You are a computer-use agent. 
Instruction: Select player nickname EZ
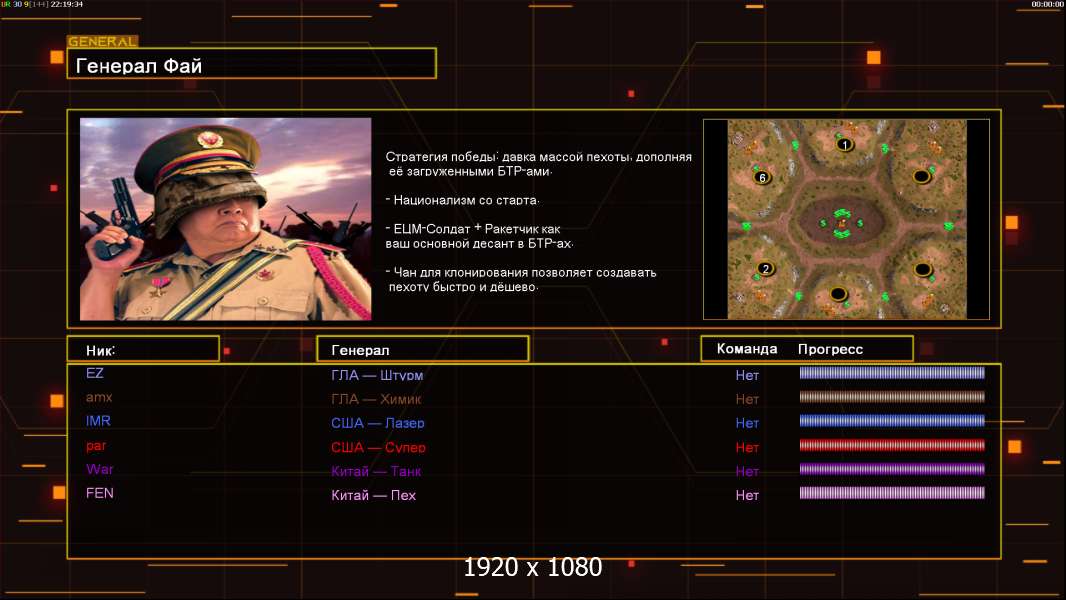tap(94, 373)
